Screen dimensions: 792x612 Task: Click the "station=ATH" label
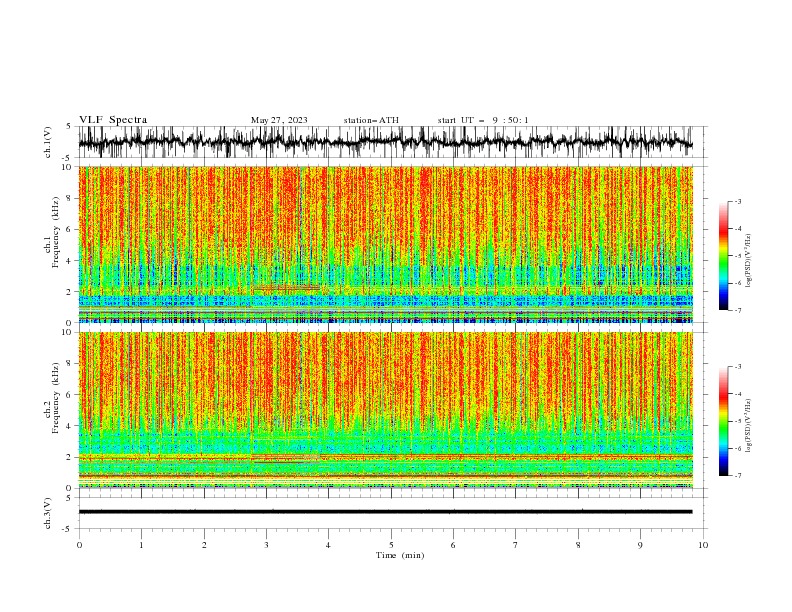[x=371, y=120]
